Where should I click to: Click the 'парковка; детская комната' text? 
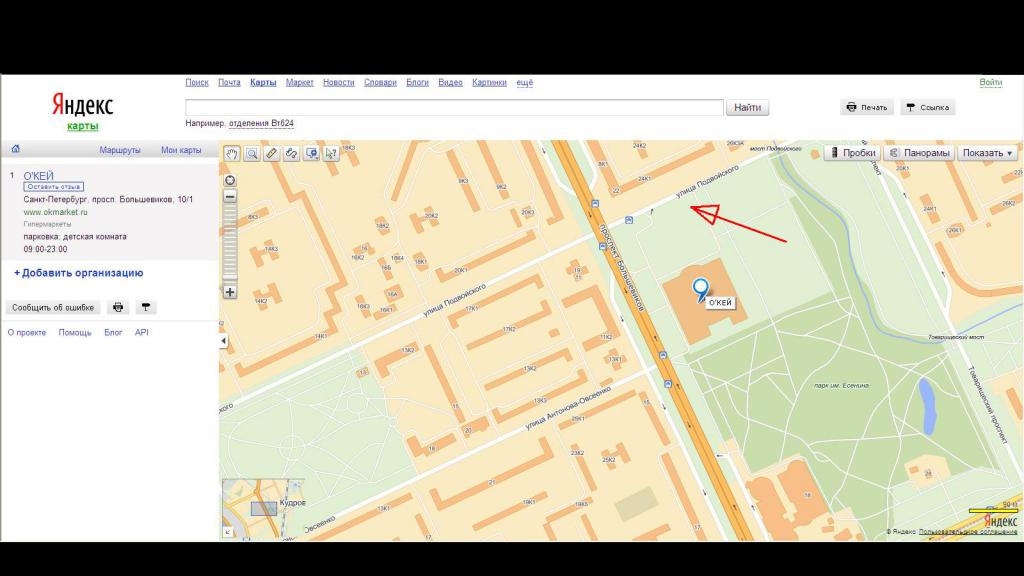tap(75, 236)
